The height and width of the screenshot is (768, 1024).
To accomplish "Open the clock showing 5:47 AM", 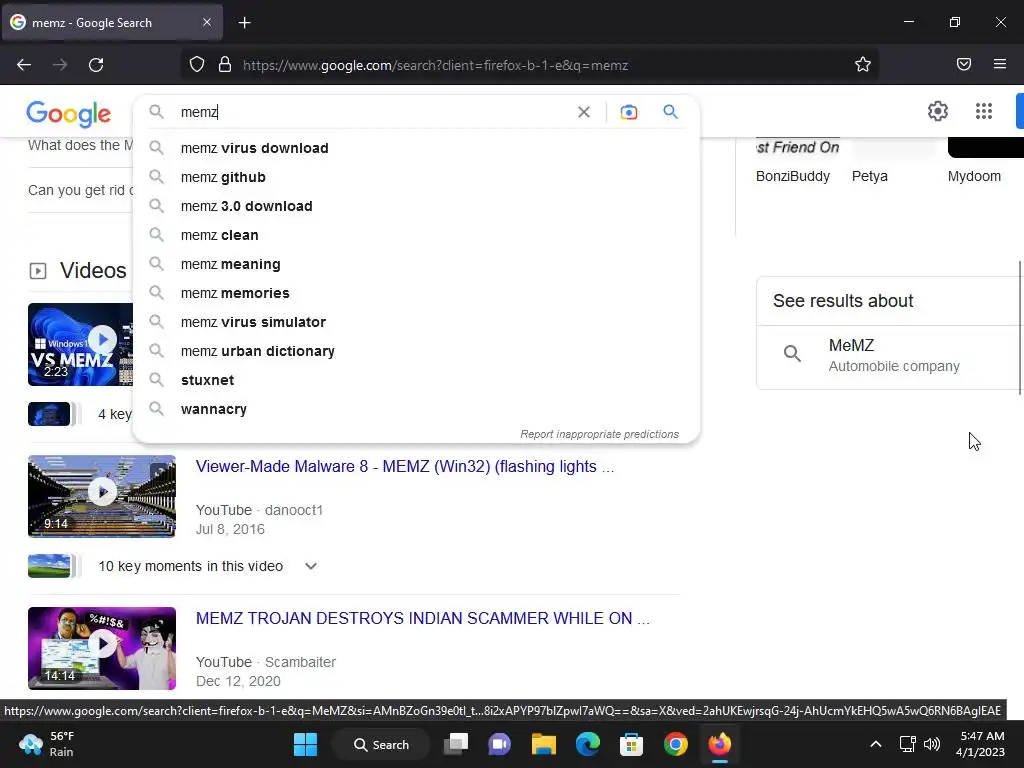I will tap(980, 744).
